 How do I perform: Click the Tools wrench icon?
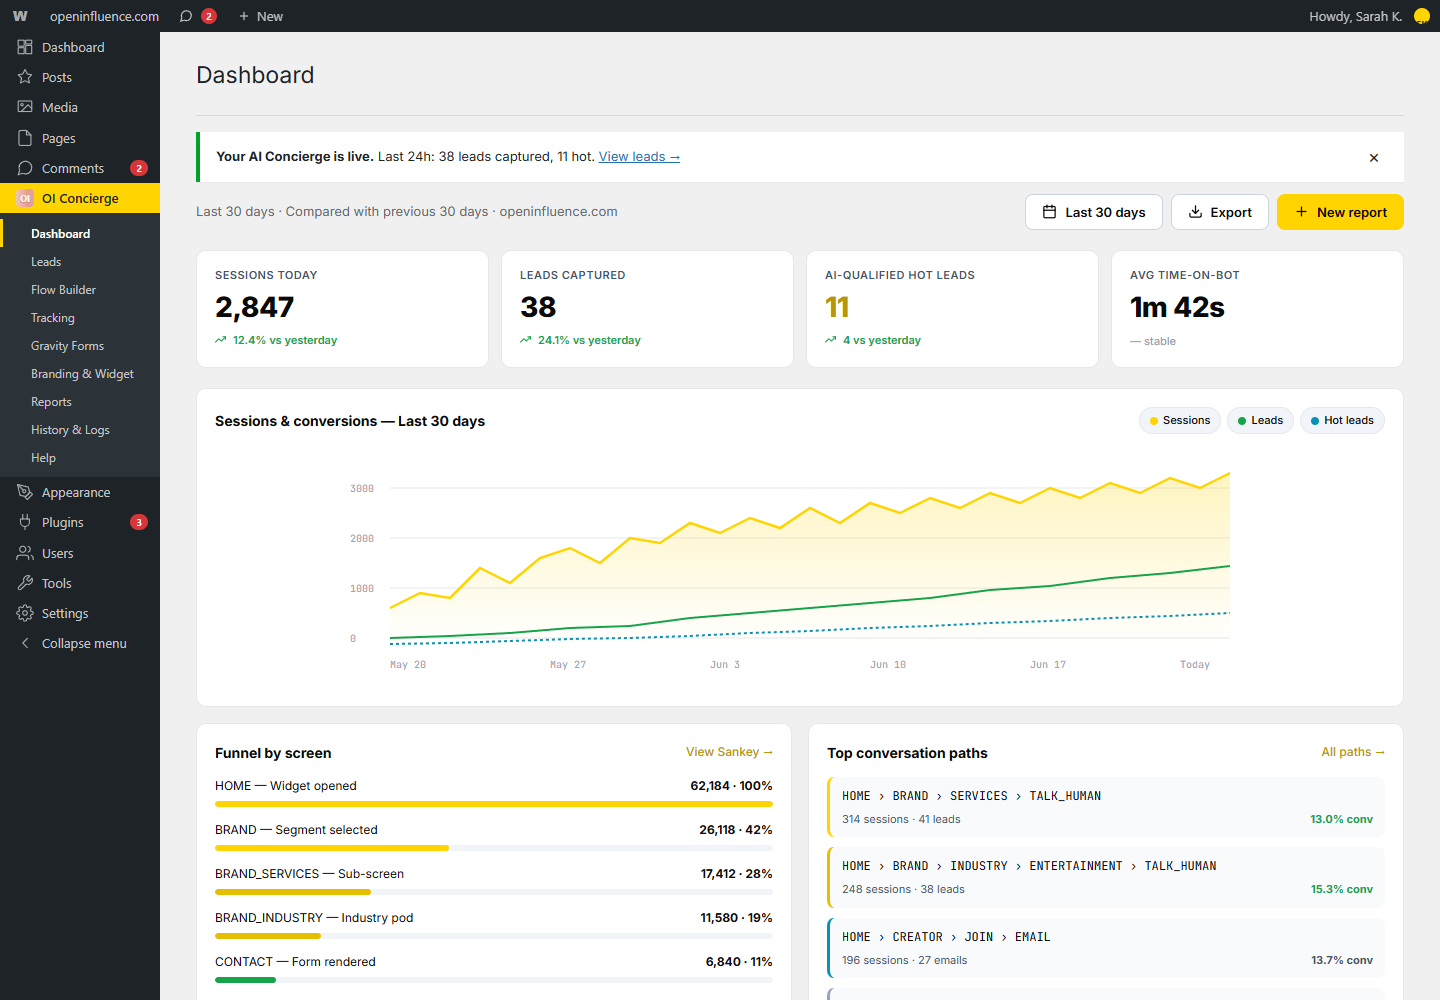coord(25,583)
